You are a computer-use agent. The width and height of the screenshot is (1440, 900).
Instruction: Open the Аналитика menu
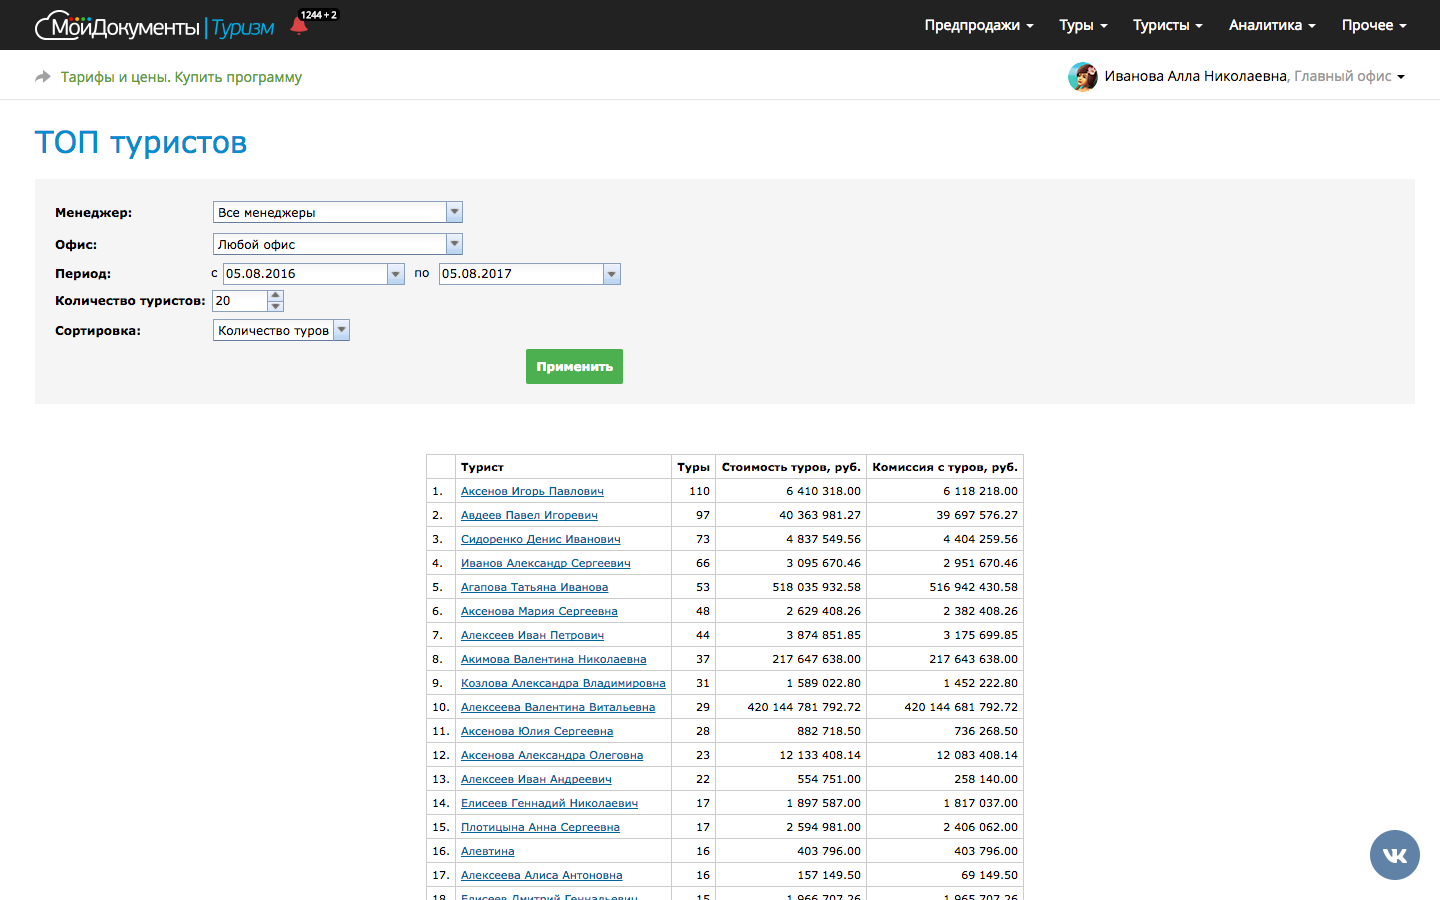(1271, 25)
